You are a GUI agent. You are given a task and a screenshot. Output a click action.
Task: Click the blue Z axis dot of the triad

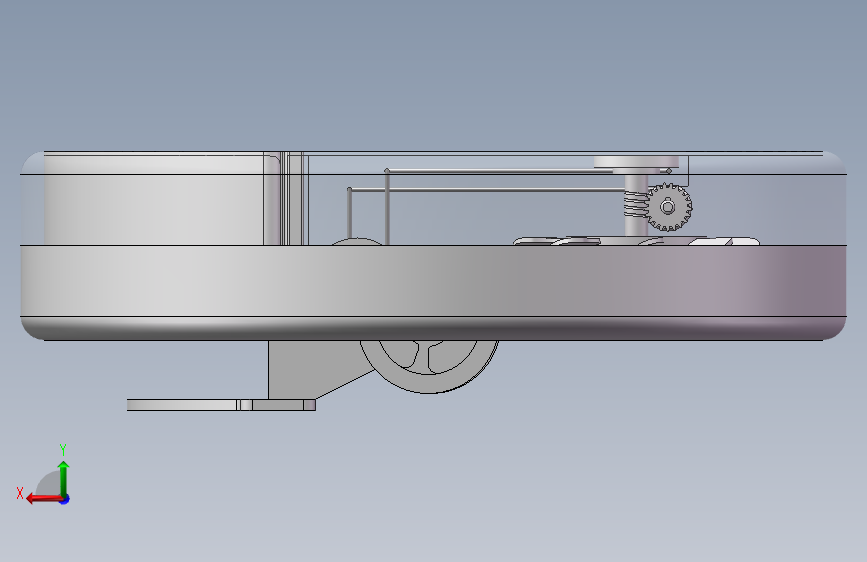[65, 499]
